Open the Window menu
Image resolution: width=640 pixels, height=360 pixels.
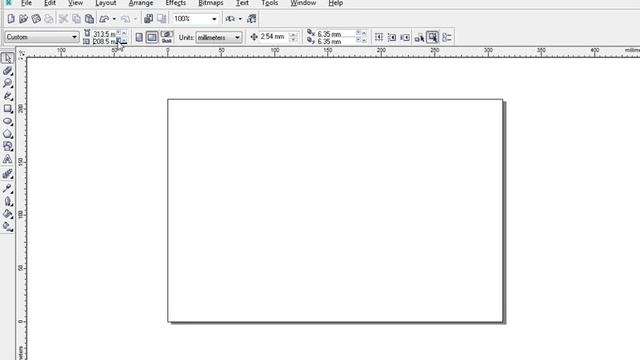303,3
